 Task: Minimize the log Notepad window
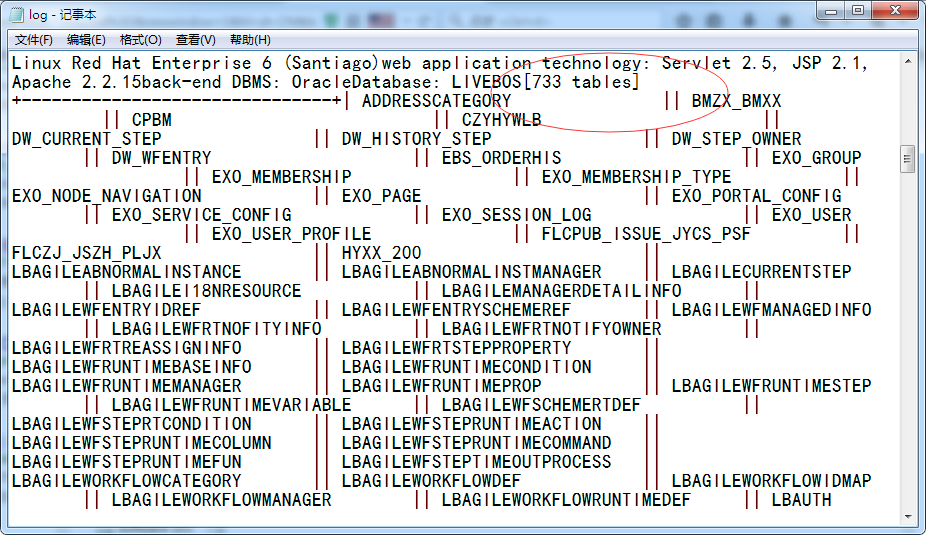[832, 11]
